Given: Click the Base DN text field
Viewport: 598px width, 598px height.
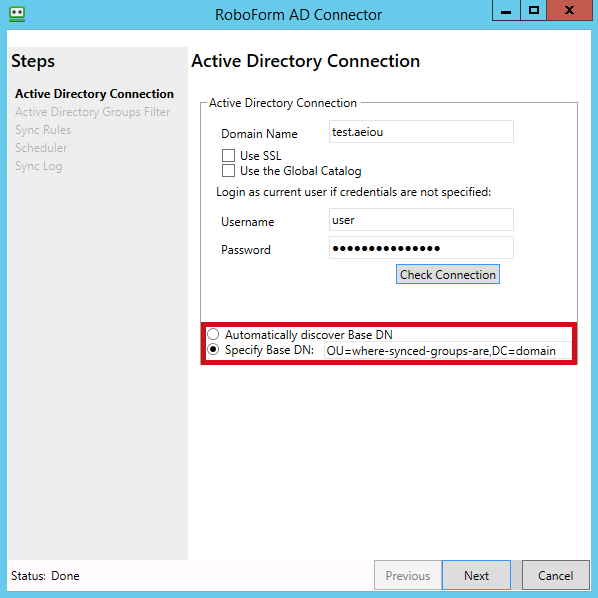Looking at the screenshot, I should point(447,350).
